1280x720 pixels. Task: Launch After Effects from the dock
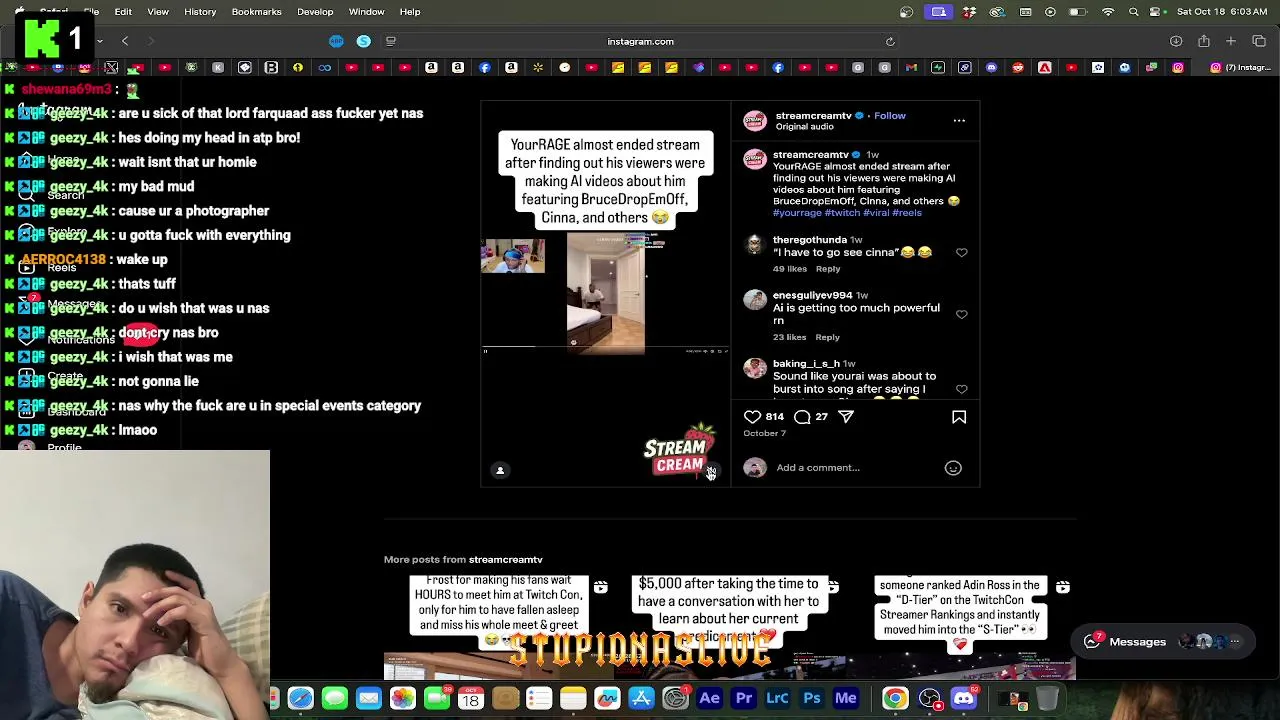coord(710,699)
